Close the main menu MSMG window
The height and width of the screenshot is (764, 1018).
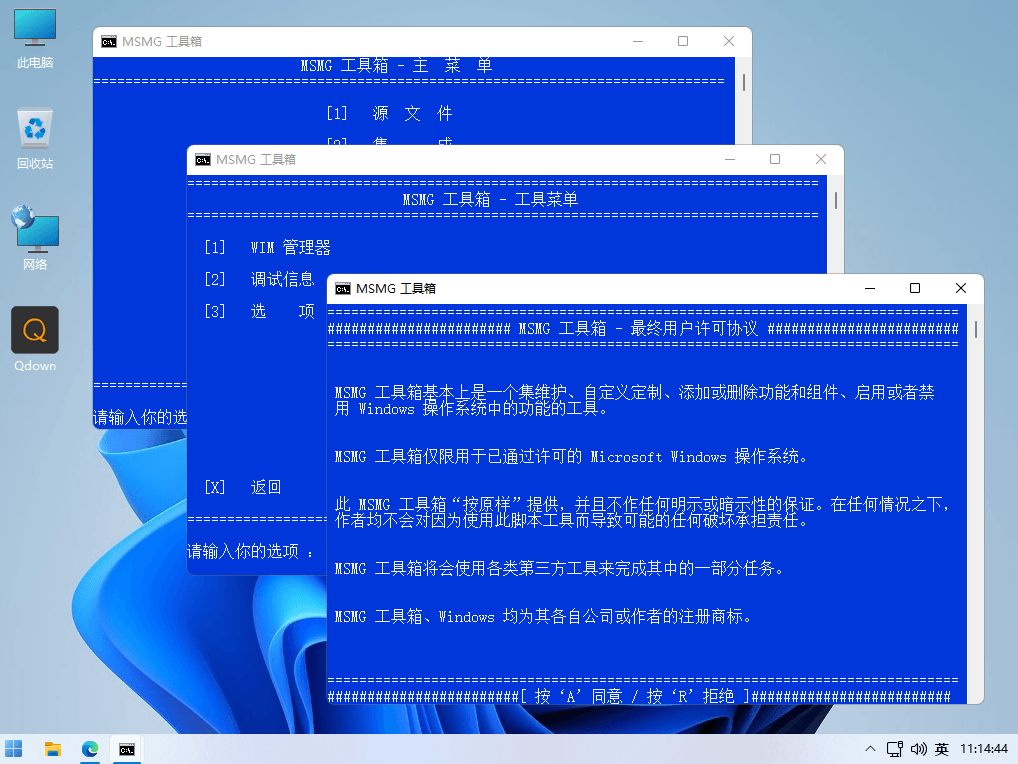(728, 41)
